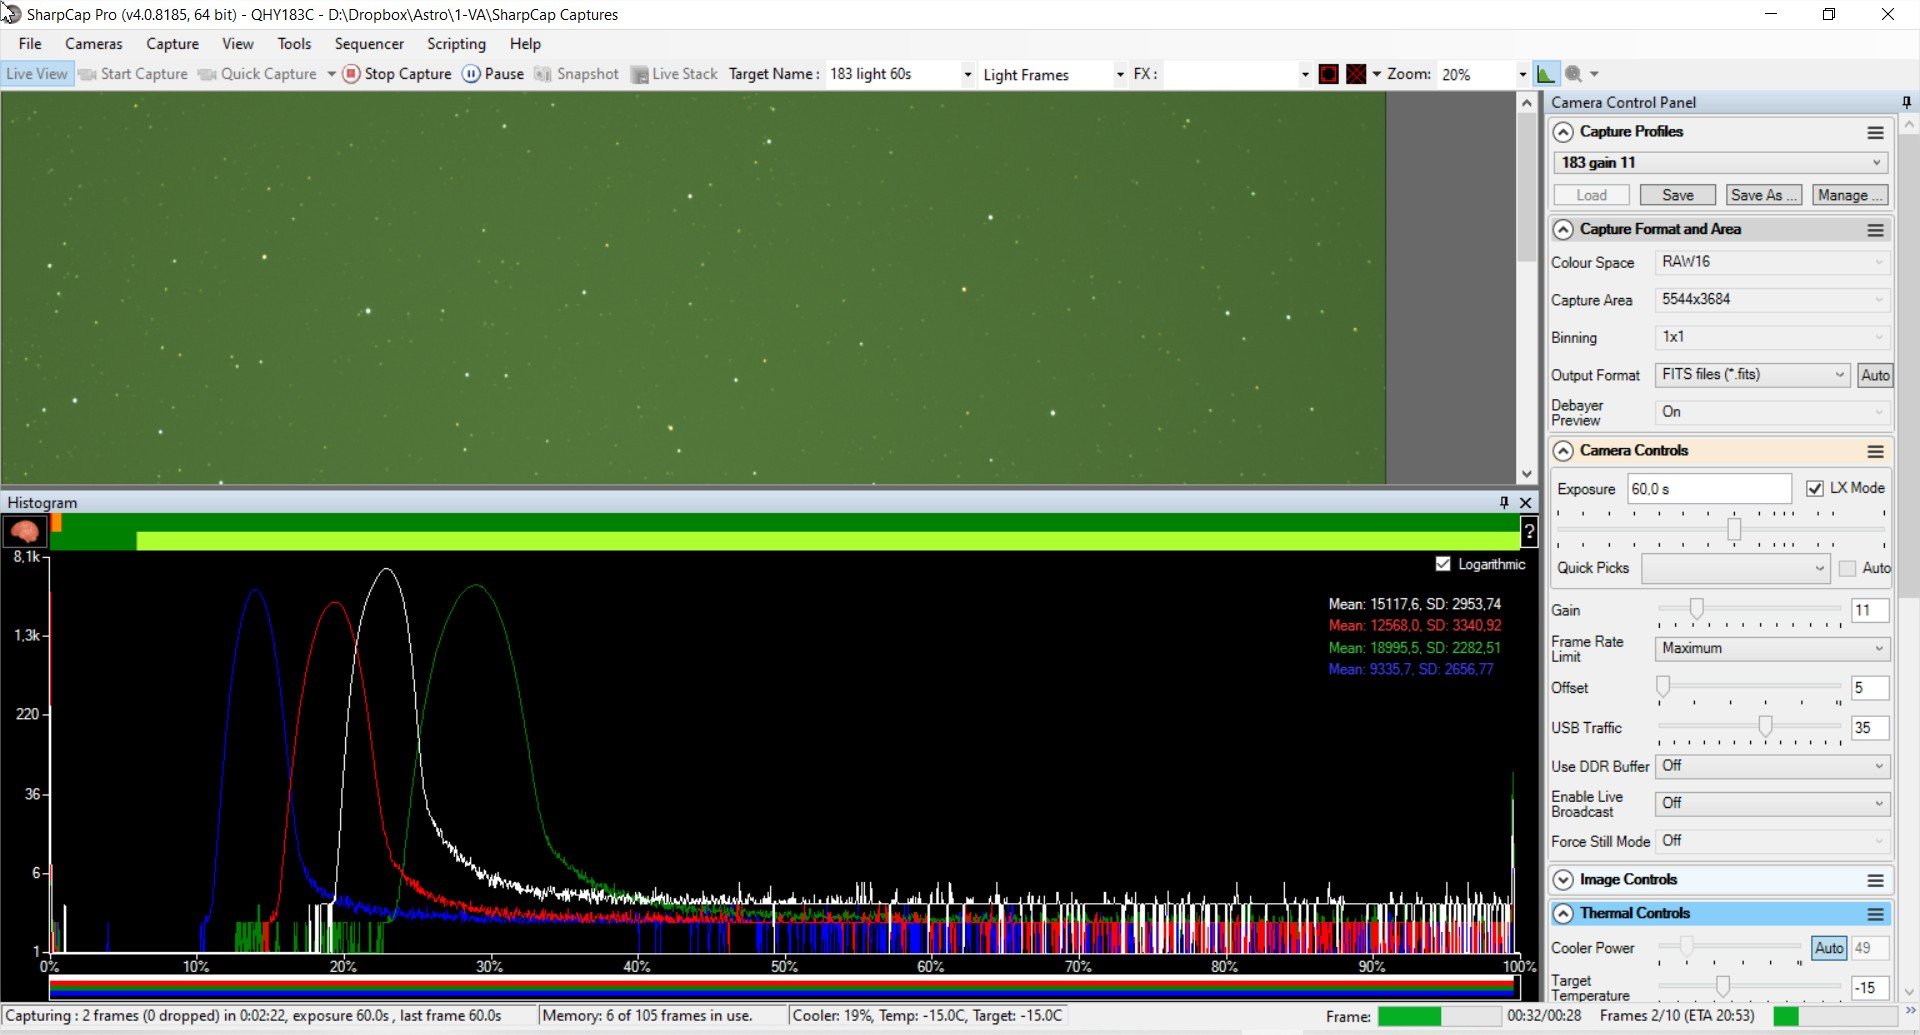Image resolution: width=1920 pixels, height=1035 pixels.
Task: Open the Sequencer menu
Action: click(x=369, y=44)
